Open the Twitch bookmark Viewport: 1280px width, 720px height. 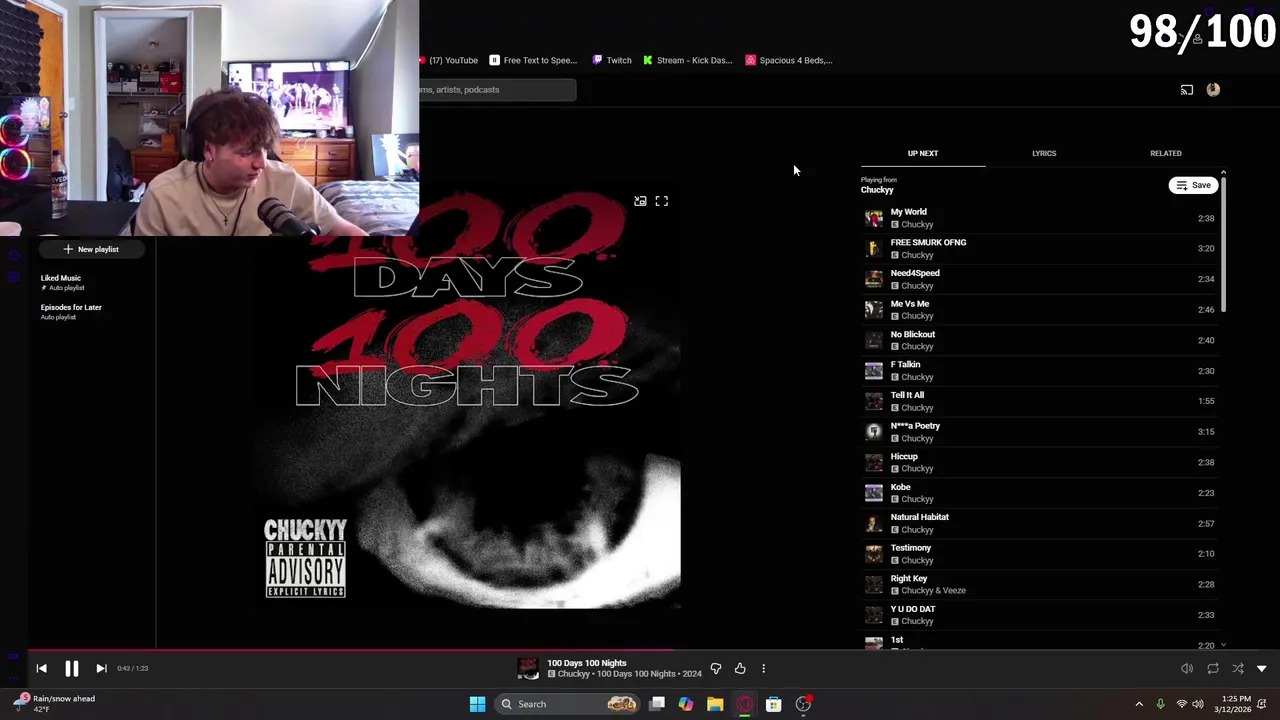pos(612,60)
